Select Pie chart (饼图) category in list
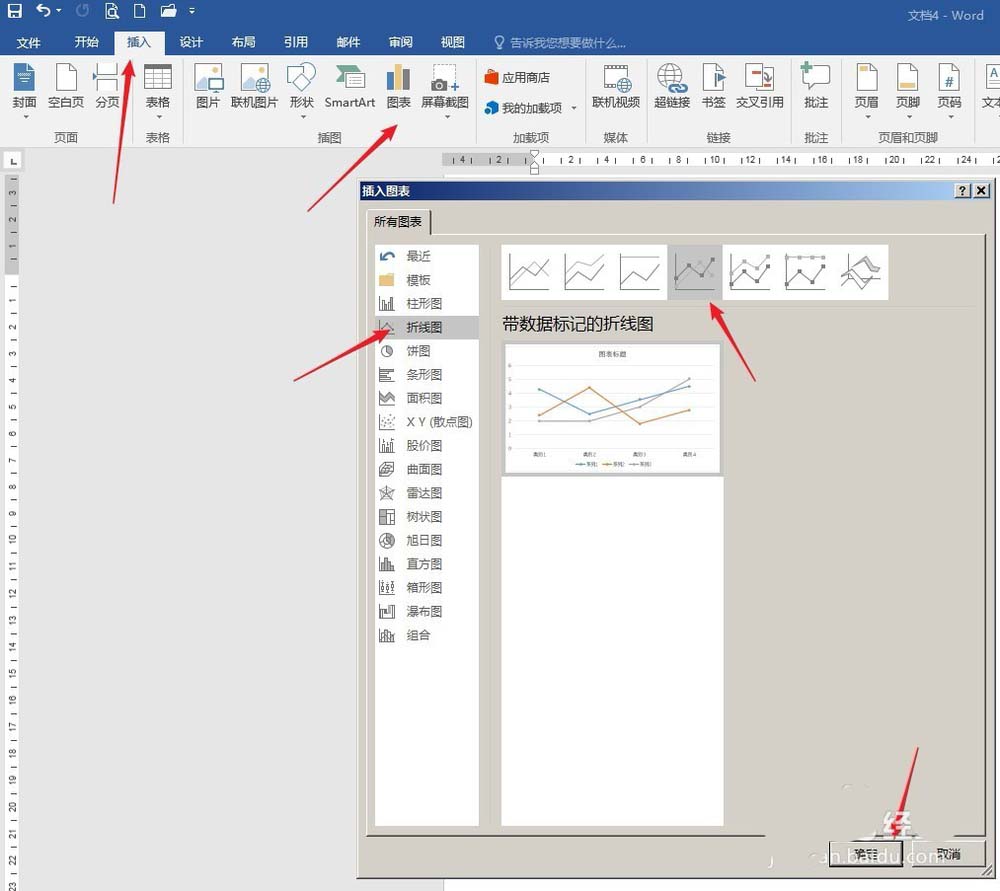The width and height of the screenshot is (1000, 891). 418,351
